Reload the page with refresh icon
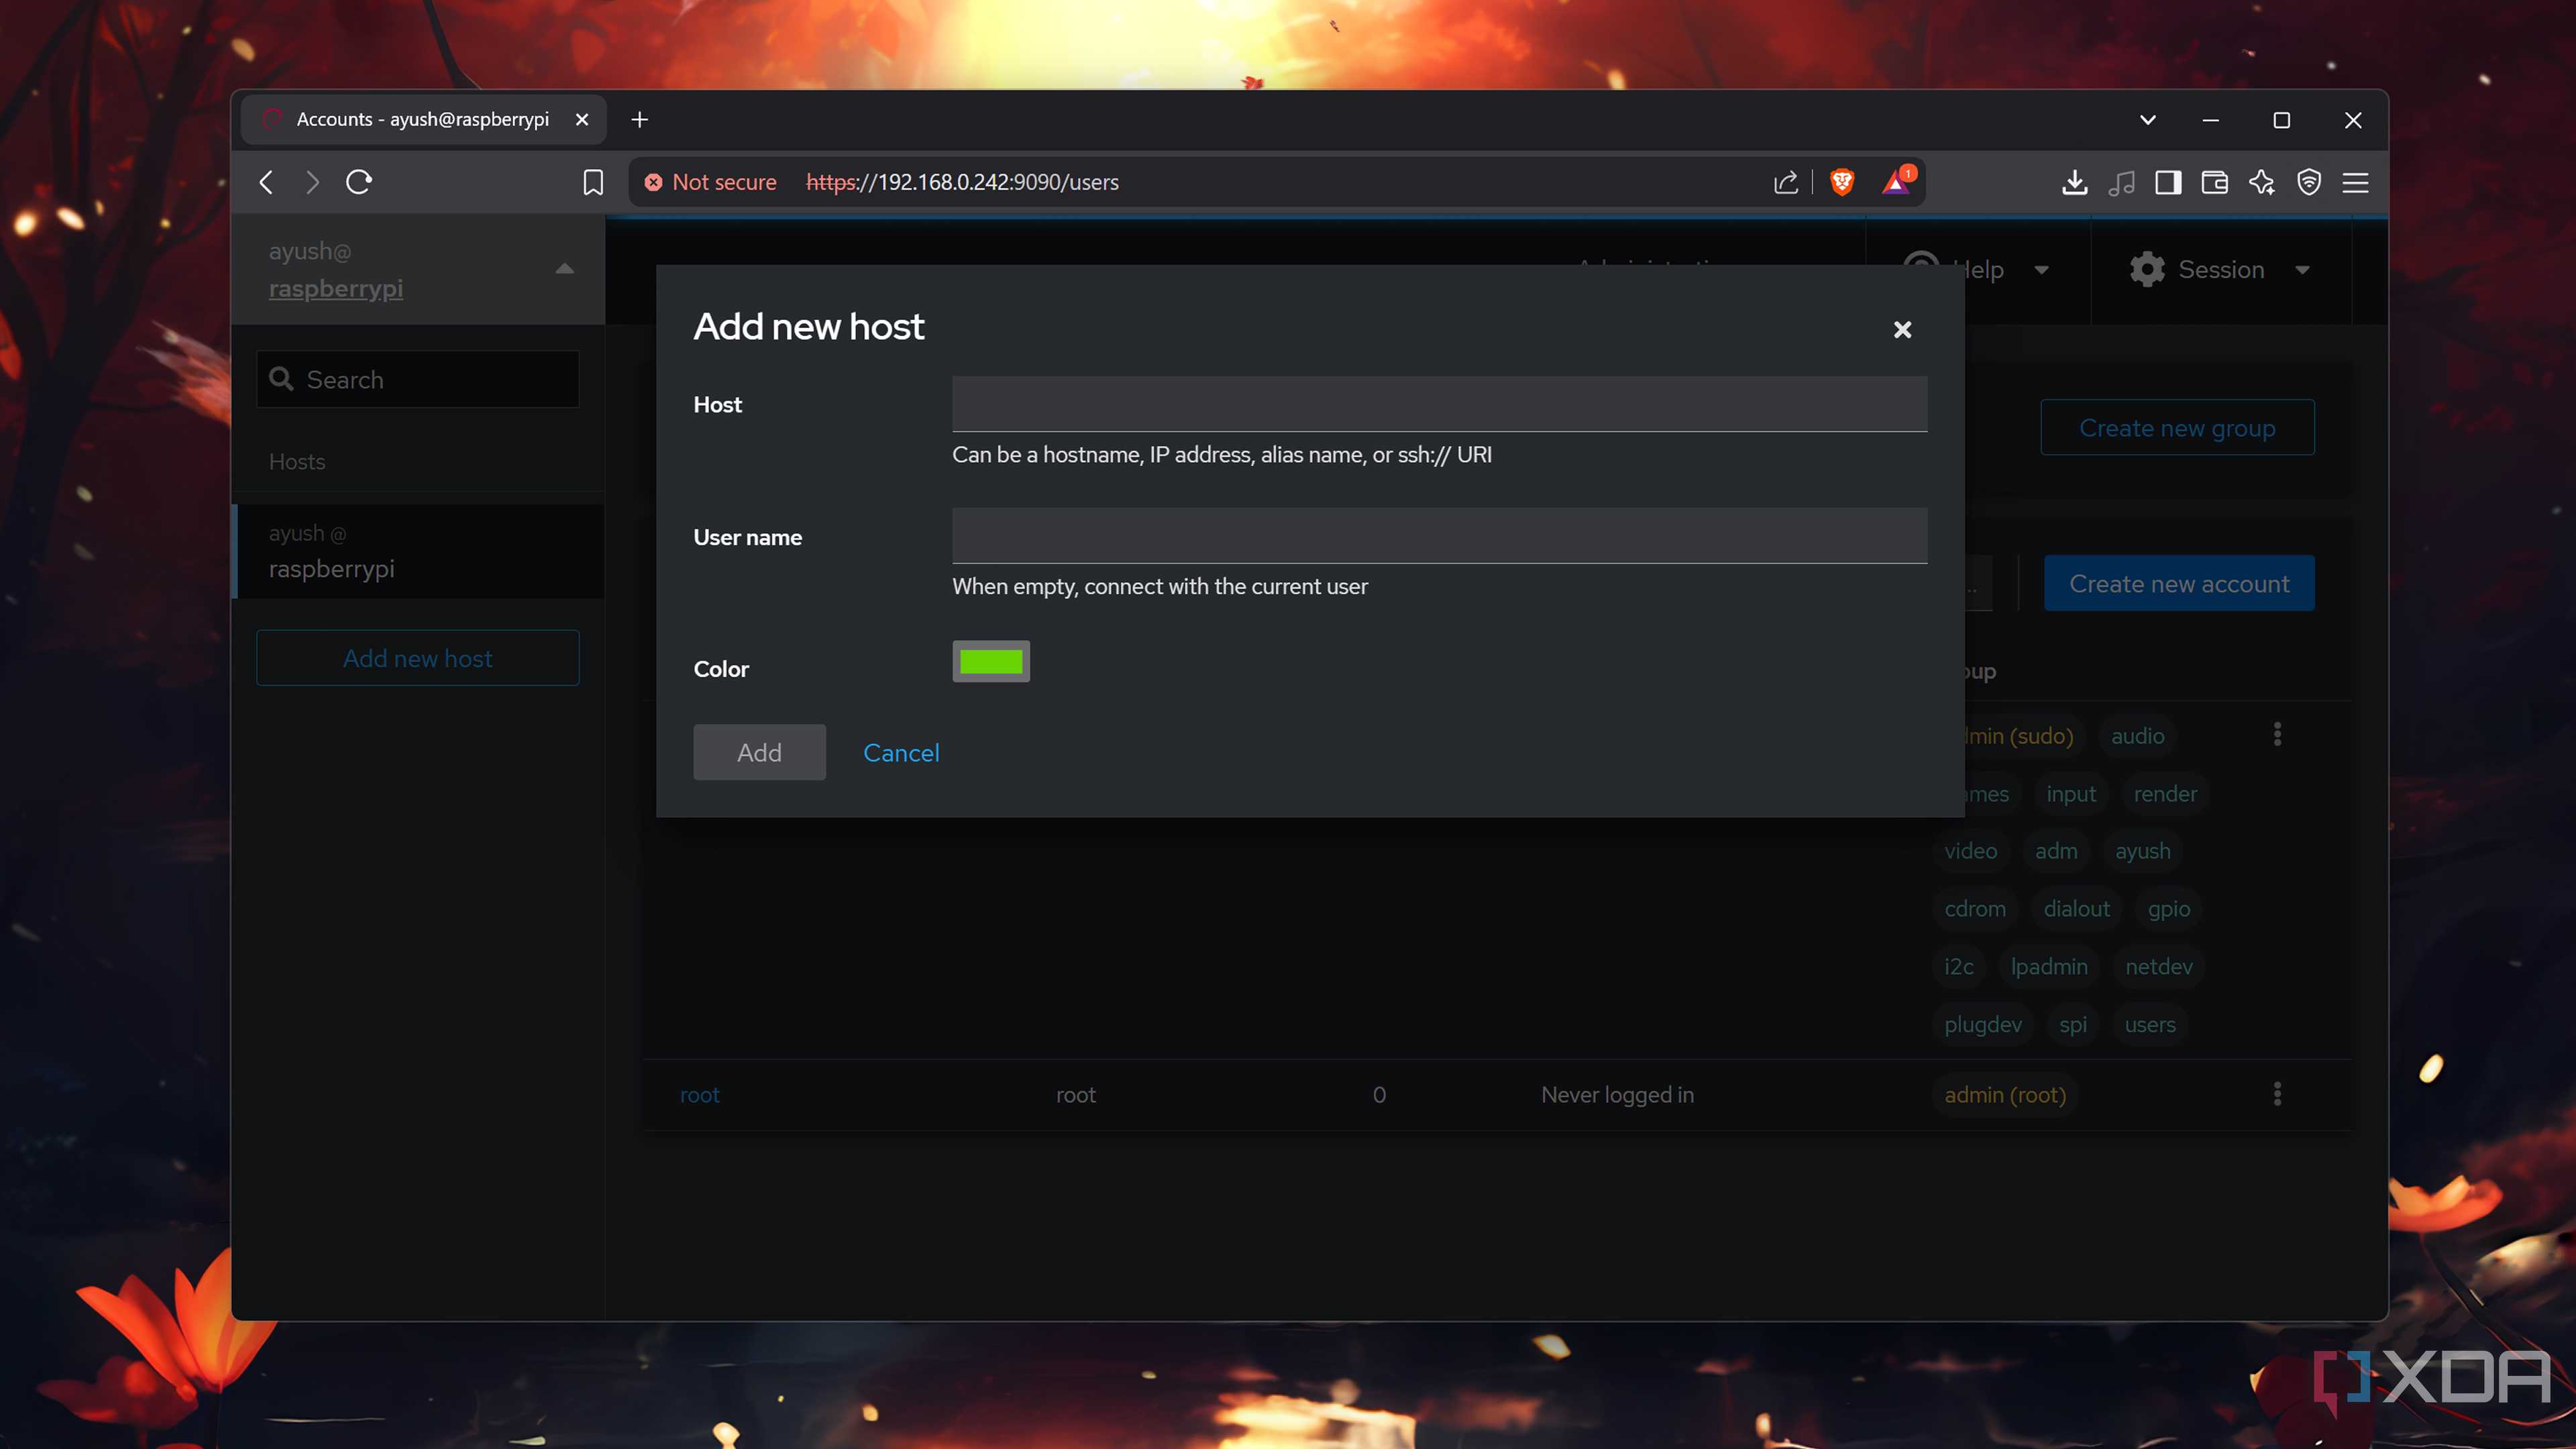This screenshot has width=2576, height=1449. (359, 182)
